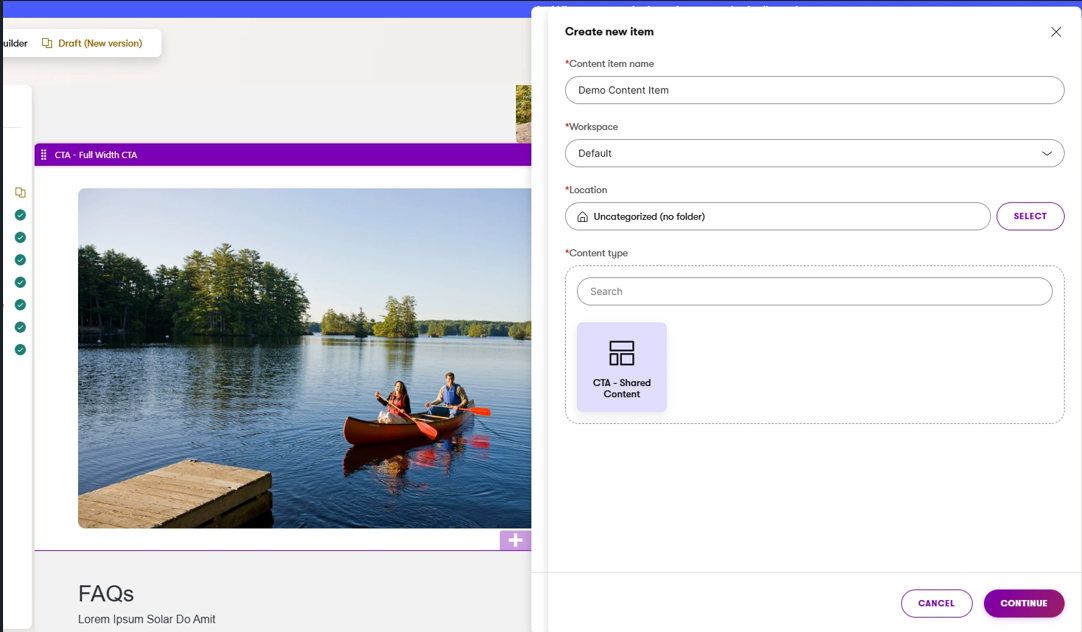Viewport: 1082px width, 632px height.
Task: Click the FAQs heading text
Action: tap(106, 594)
